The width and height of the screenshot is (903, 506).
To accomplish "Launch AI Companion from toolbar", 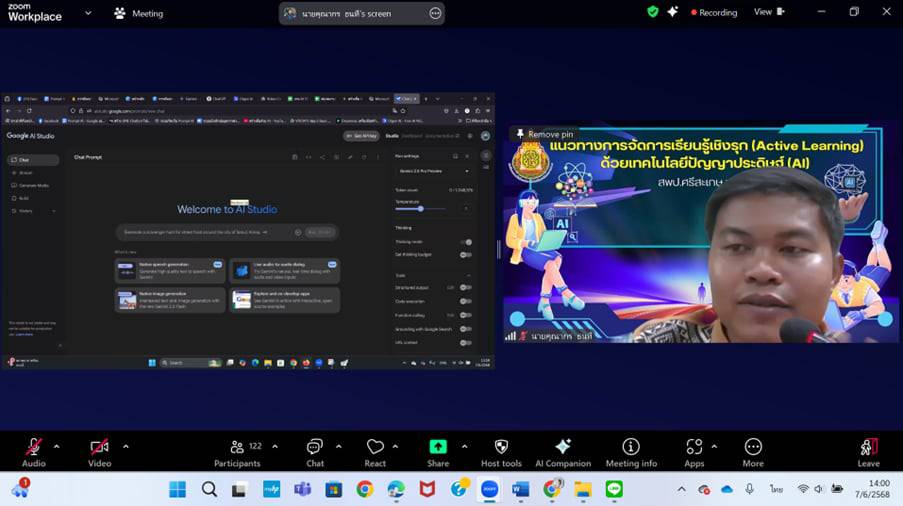I will [563, 447].
